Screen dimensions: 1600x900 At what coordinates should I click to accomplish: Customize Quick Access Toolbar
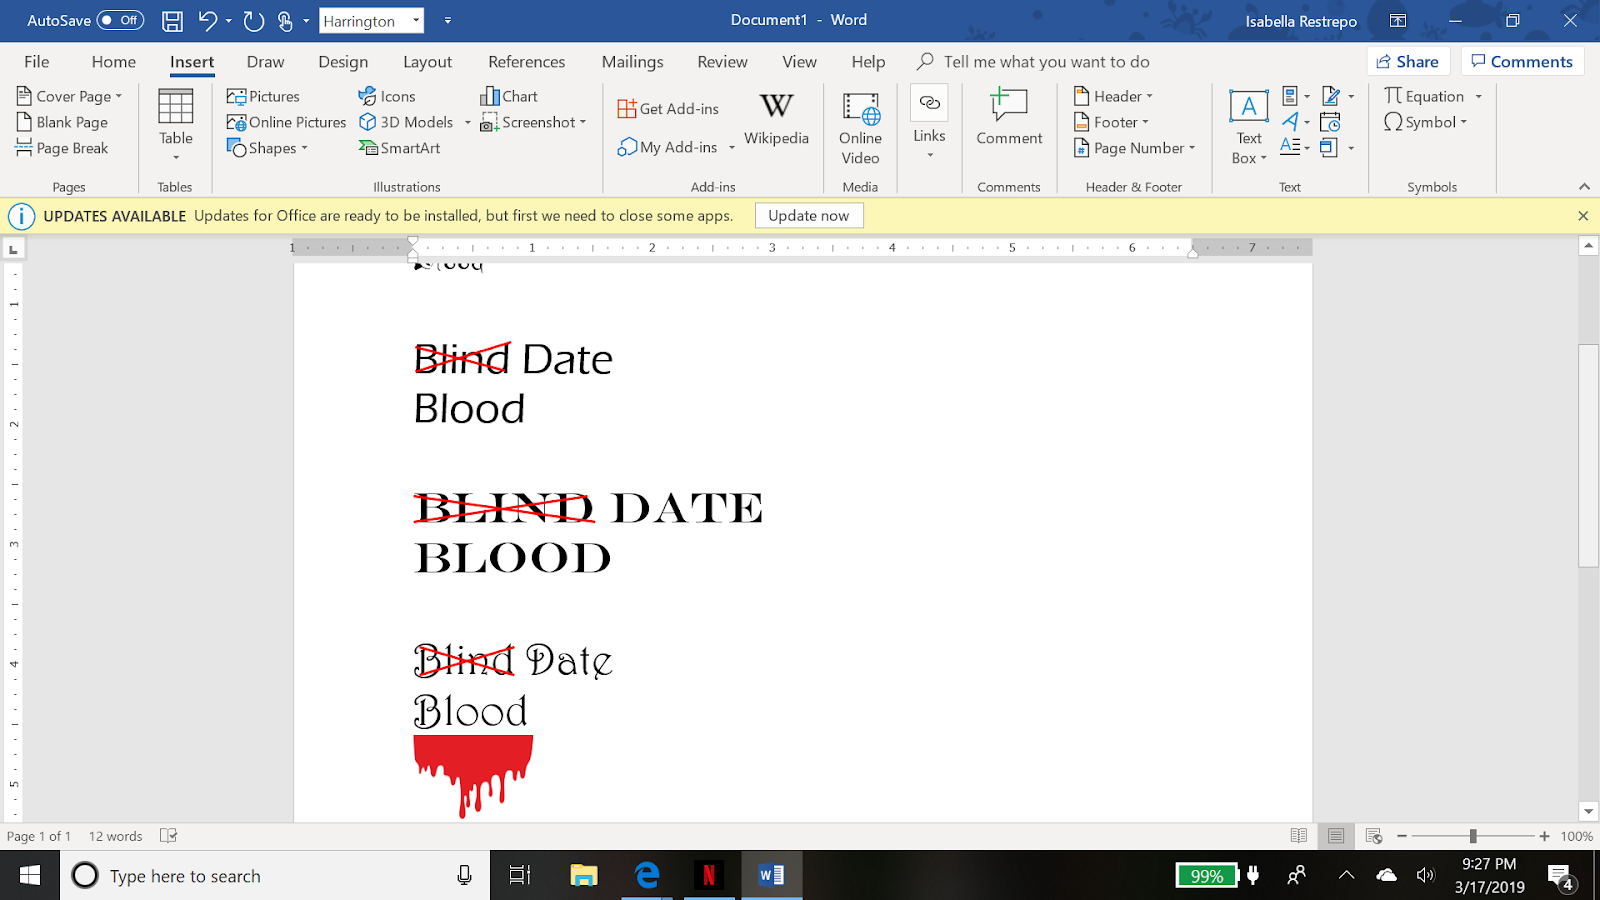(x=448, y=20)
